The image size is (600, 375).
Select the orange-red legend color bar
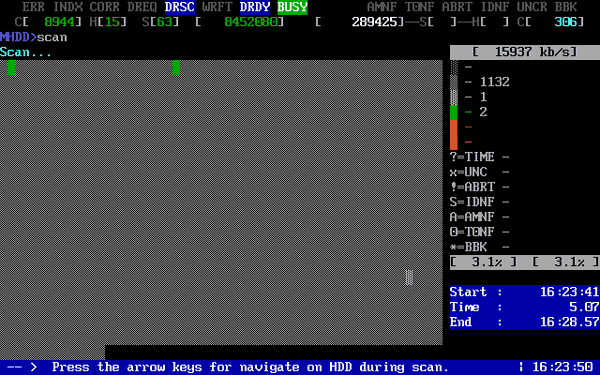coord(453,135)
